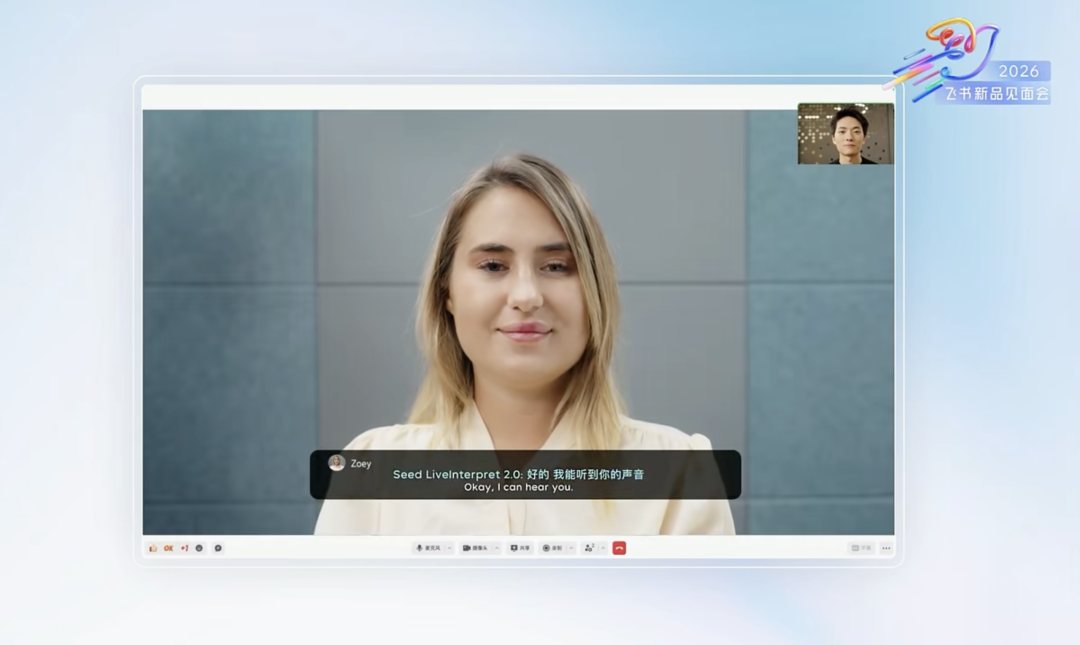Expand the participants options arrow
Image resolution: width=1080 pixels, height=645 pixels.
click(603, 548)
